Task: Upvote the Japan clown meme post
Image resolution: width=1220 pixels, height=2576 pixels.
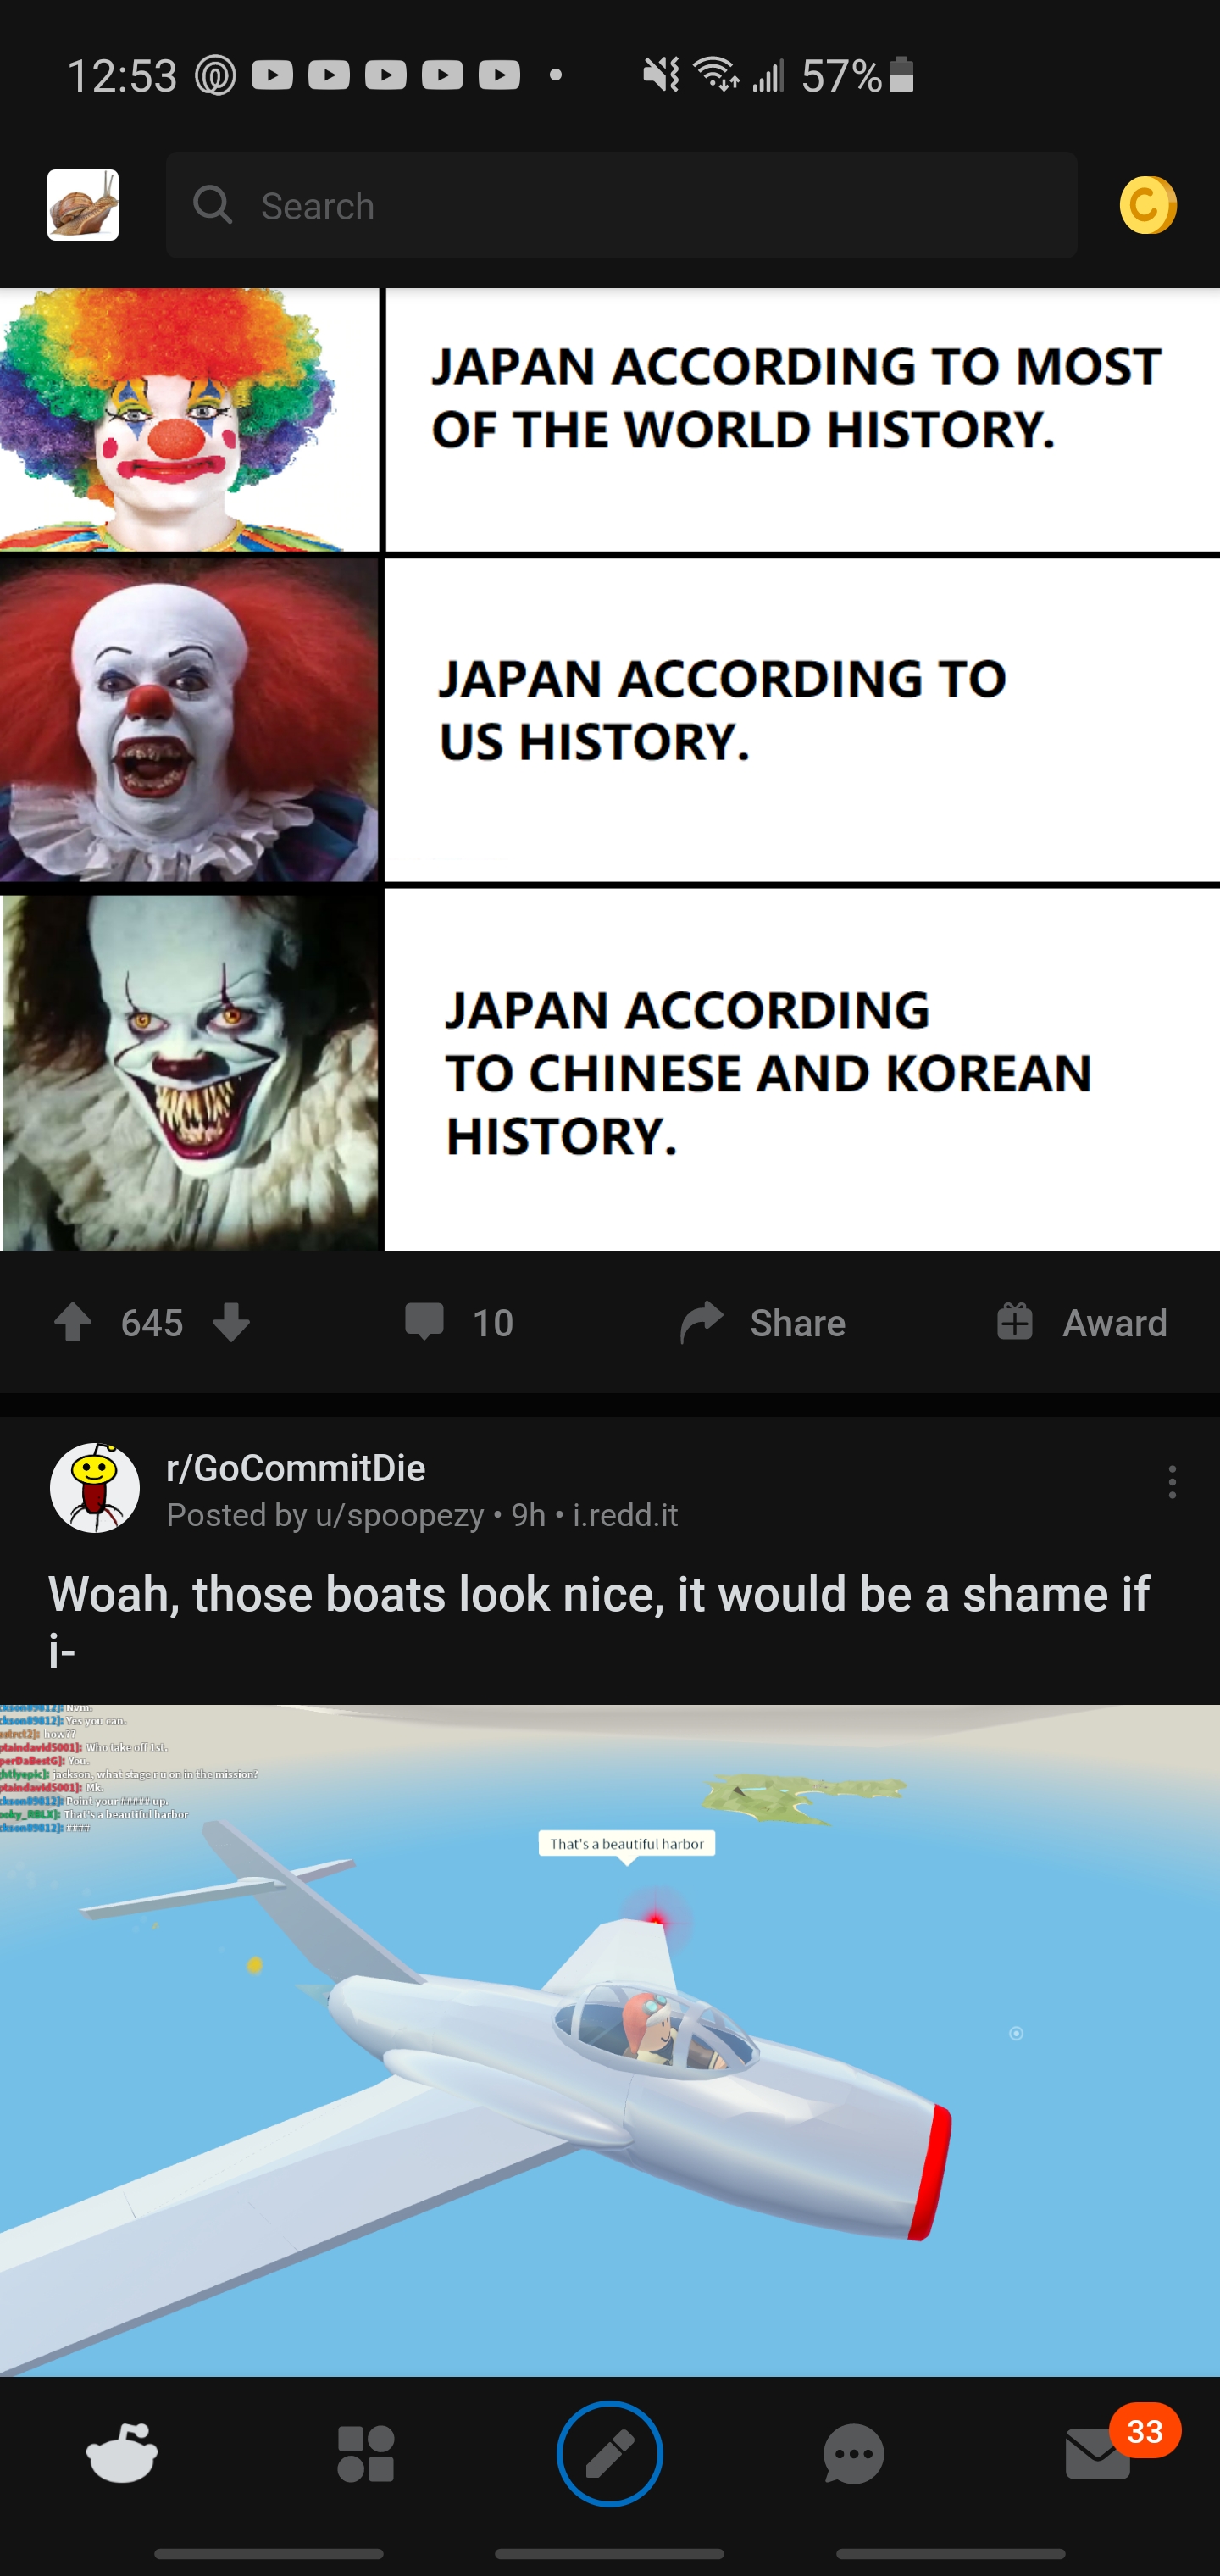Action: (72, 1322)
